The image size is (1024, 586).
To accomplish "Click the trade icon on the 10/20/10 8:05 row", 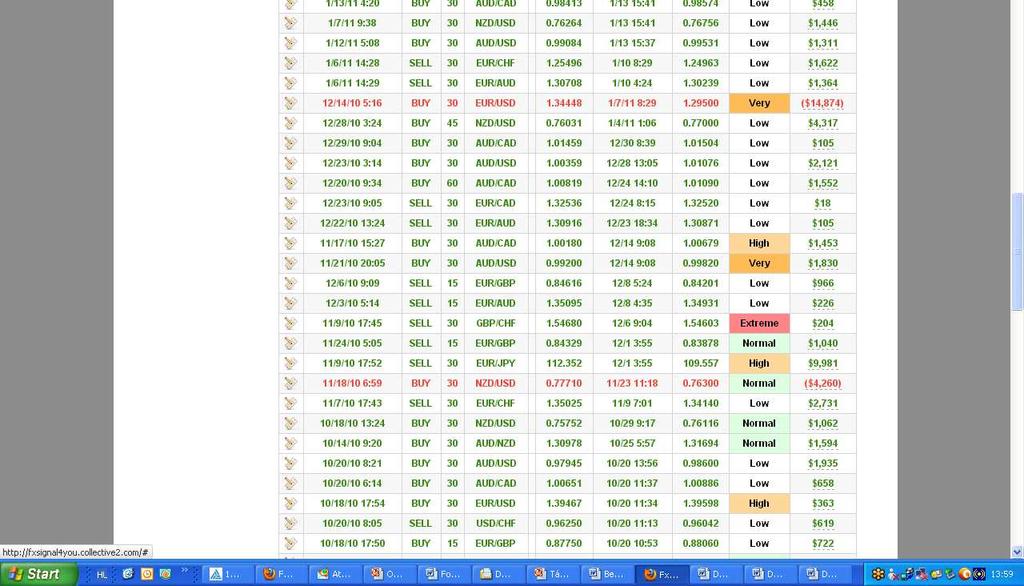I will point(291,523).
